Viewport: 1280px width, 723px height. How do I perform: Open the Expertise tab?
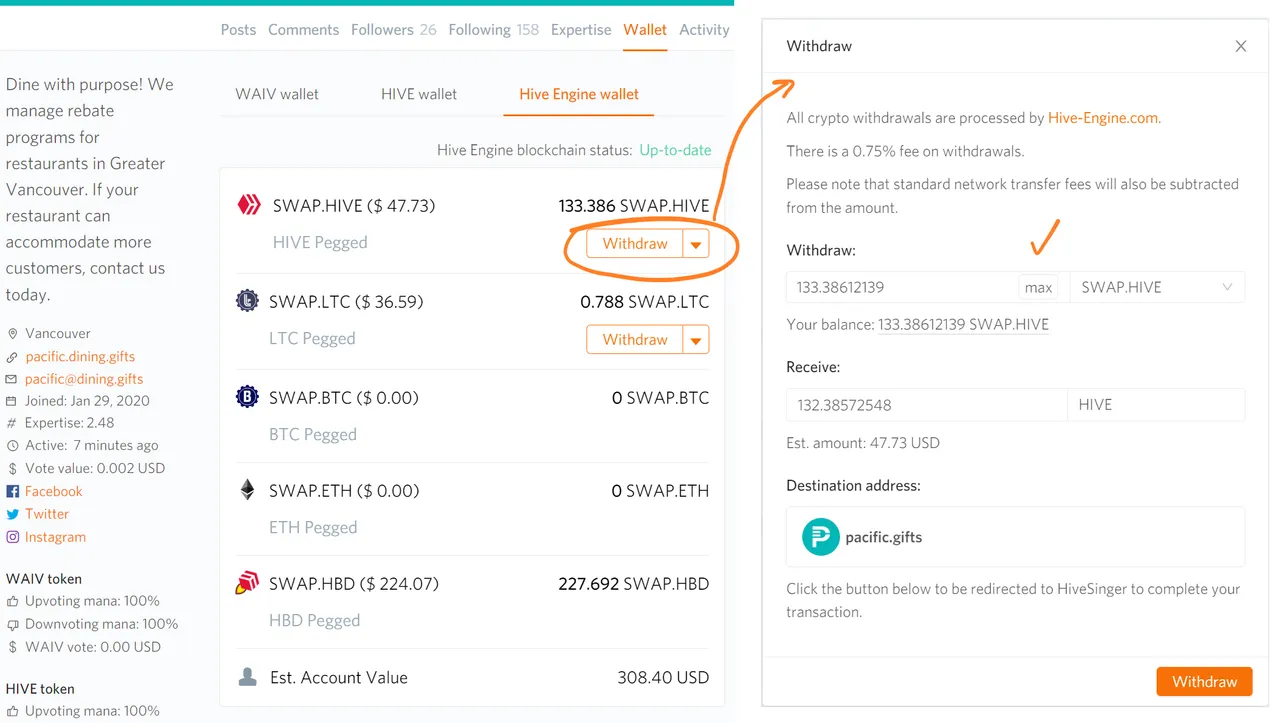pyautogui.click(x=581, y=29)
